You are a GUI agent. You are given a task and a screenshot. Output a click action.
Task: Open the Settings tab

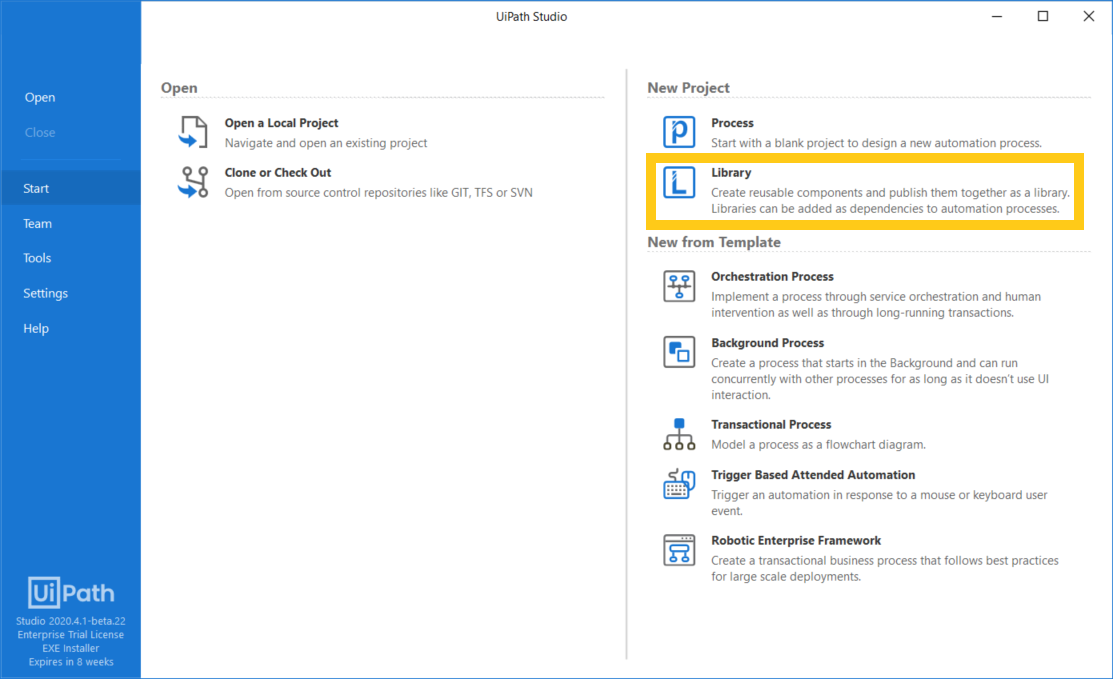(45, 293)
